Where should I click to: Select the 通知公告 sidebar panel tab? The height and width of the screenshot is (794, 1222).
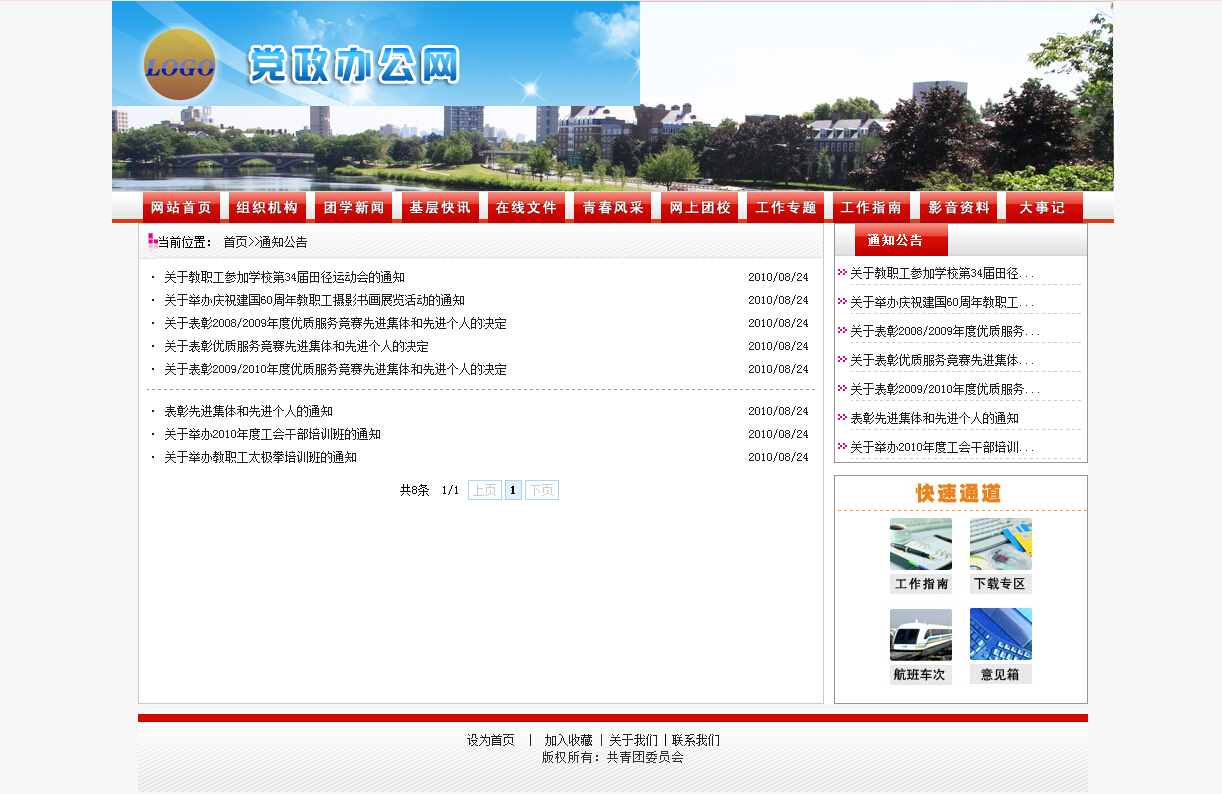click(901, 240)
